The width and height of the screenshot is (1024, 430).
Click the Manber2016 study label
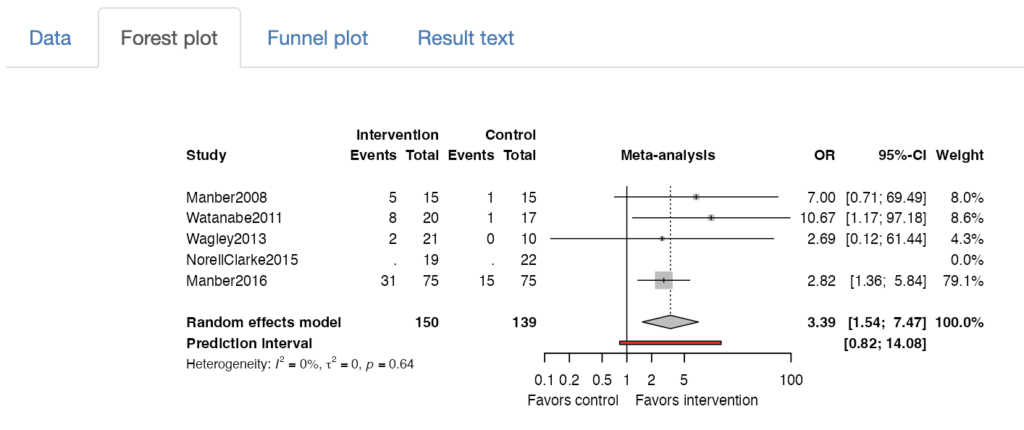226,281
